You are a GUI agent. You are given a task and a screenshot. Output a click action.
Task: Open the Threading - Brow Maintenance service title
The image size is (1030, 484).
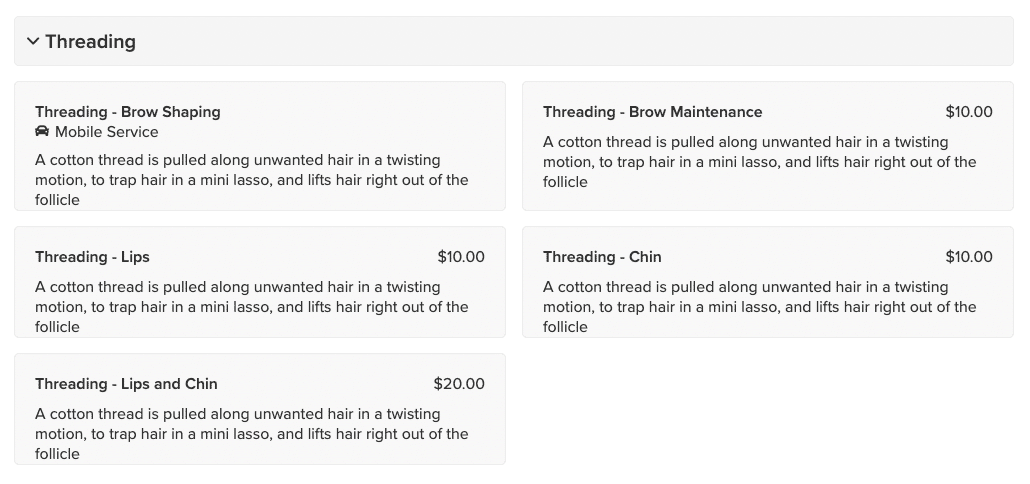(652, 112)
